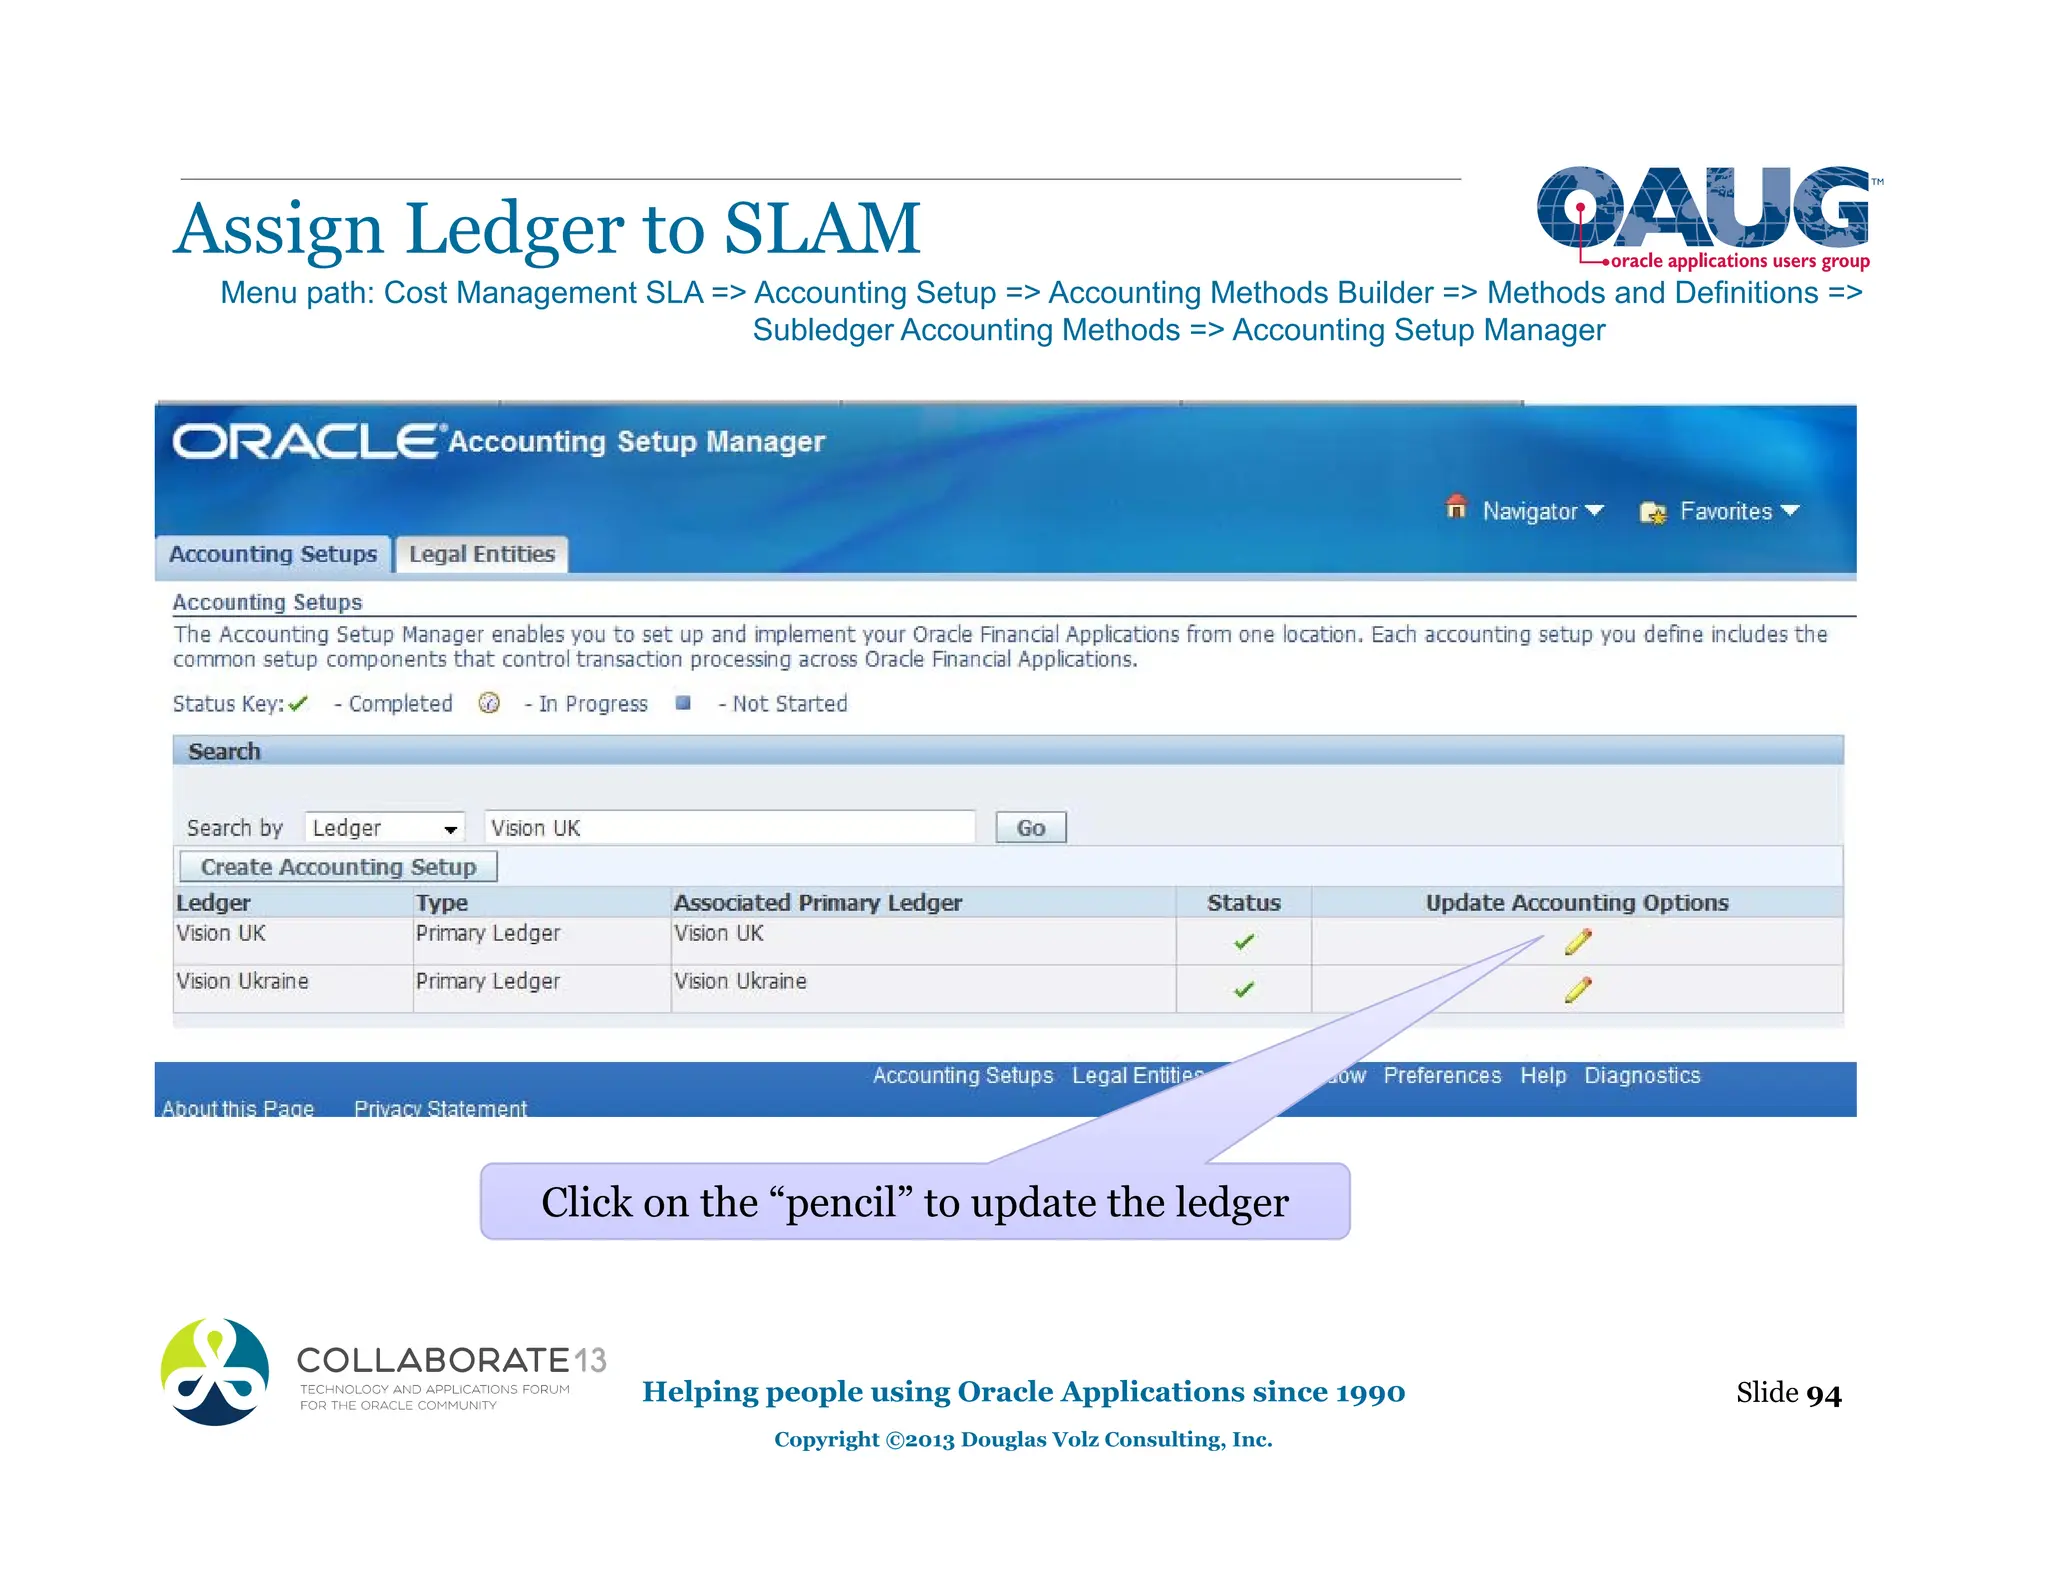Screen dimensions: 2048x1582
Task: Expand the Search by Ledger combo box
Action: coord(385,828)
